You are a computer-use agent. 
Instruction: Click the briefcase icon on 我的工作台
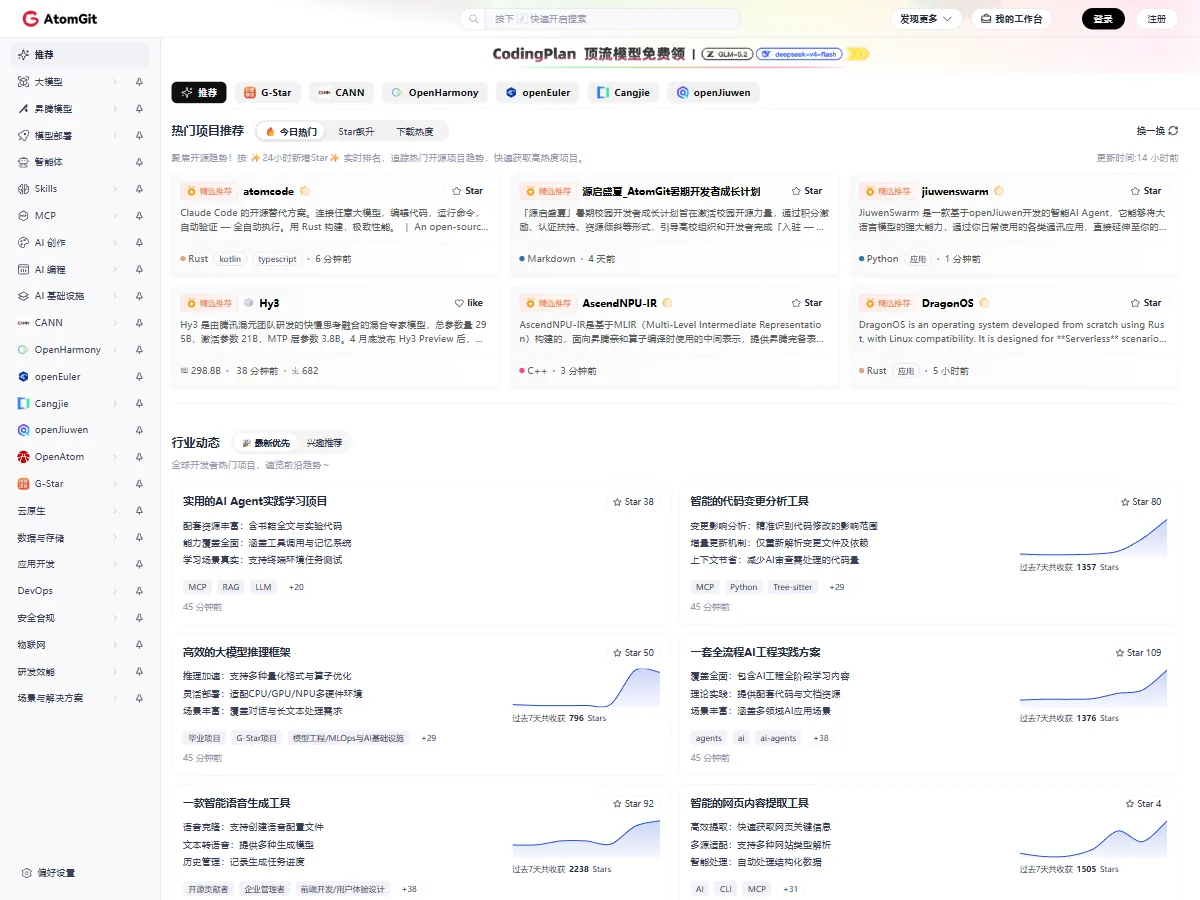986,19
